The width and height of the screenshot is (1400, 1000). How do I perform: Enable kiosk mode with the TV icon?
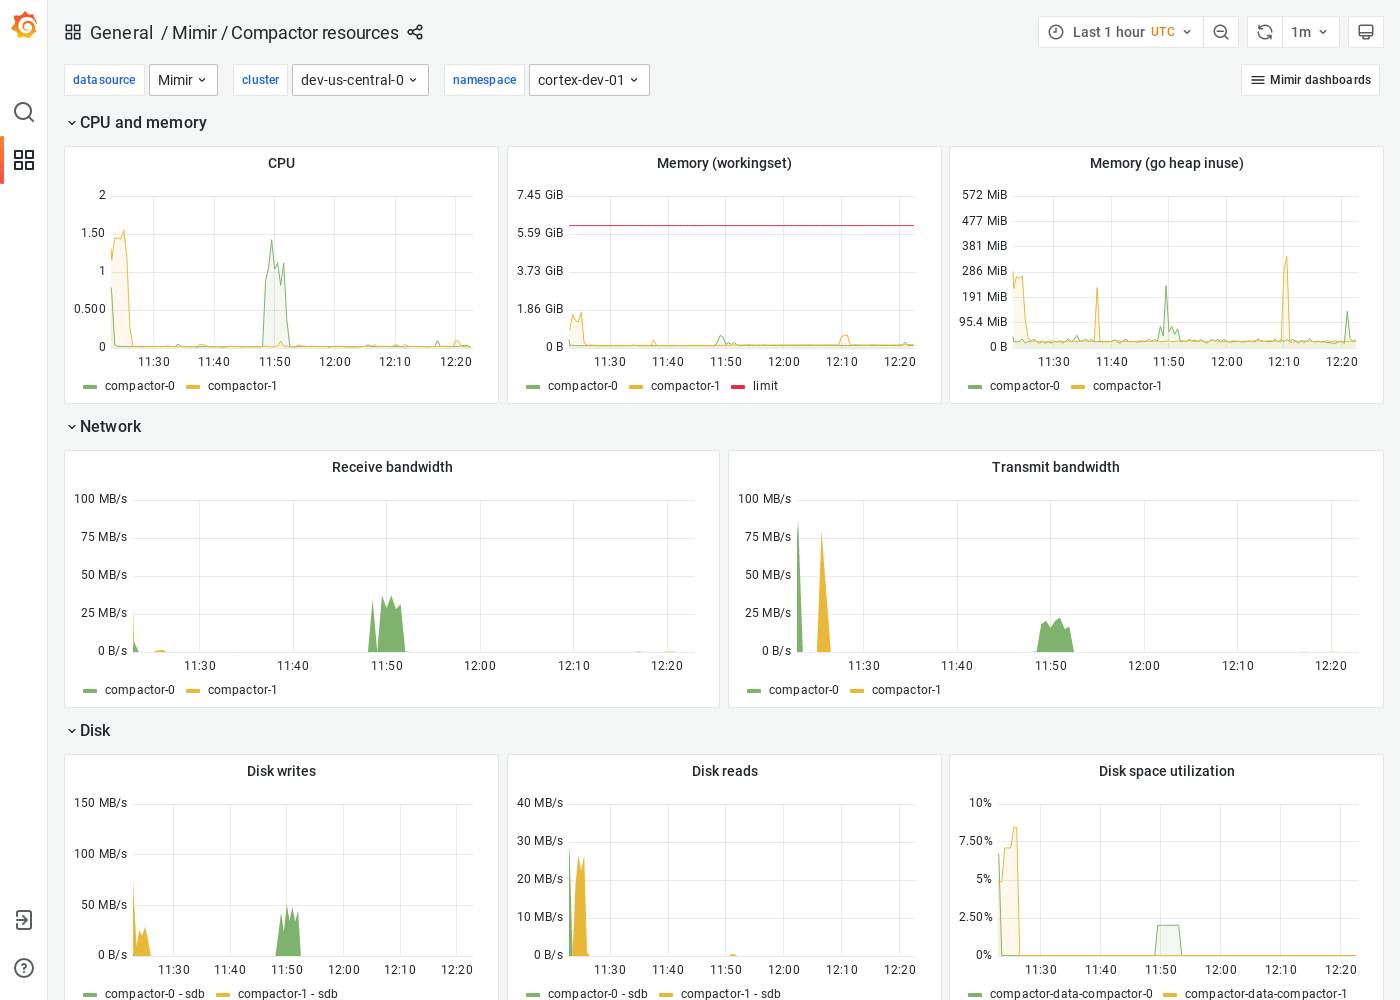pos(1365,31)
